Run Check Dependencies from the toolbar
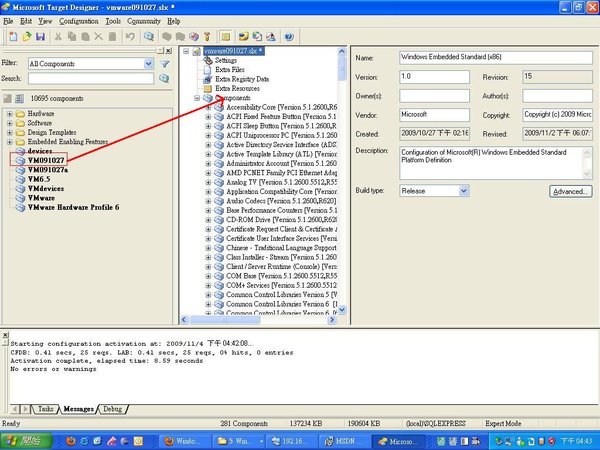 pyautogui.click(x=194, y=36)
